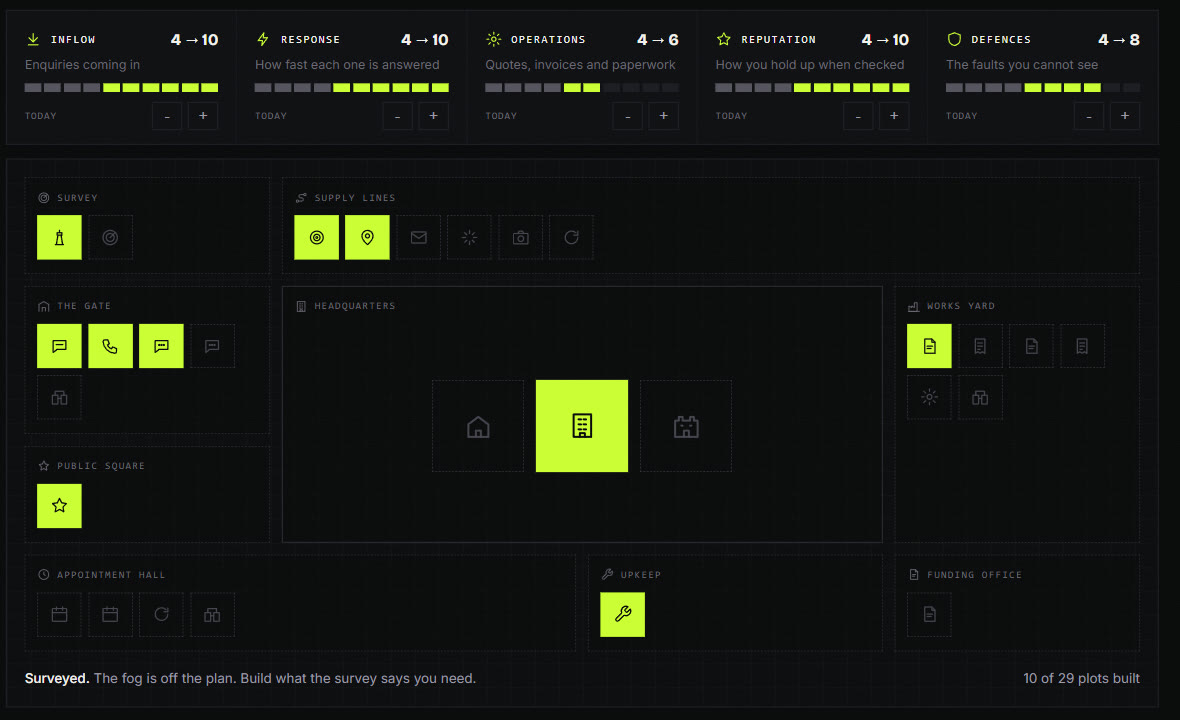Open the built bullseye plot in Supply Lines
Viewport: 1180px width, 720px height.
point(316,238)
